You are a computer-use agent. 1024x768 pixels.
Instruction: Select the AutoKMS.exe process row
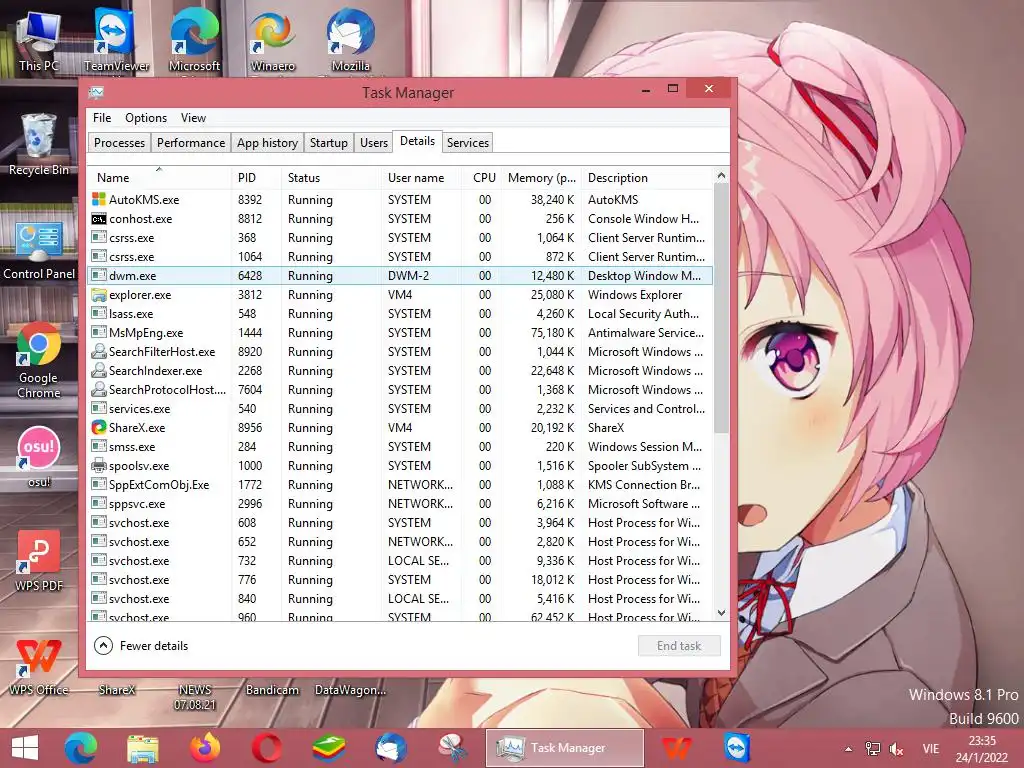(x=400, y=200)
